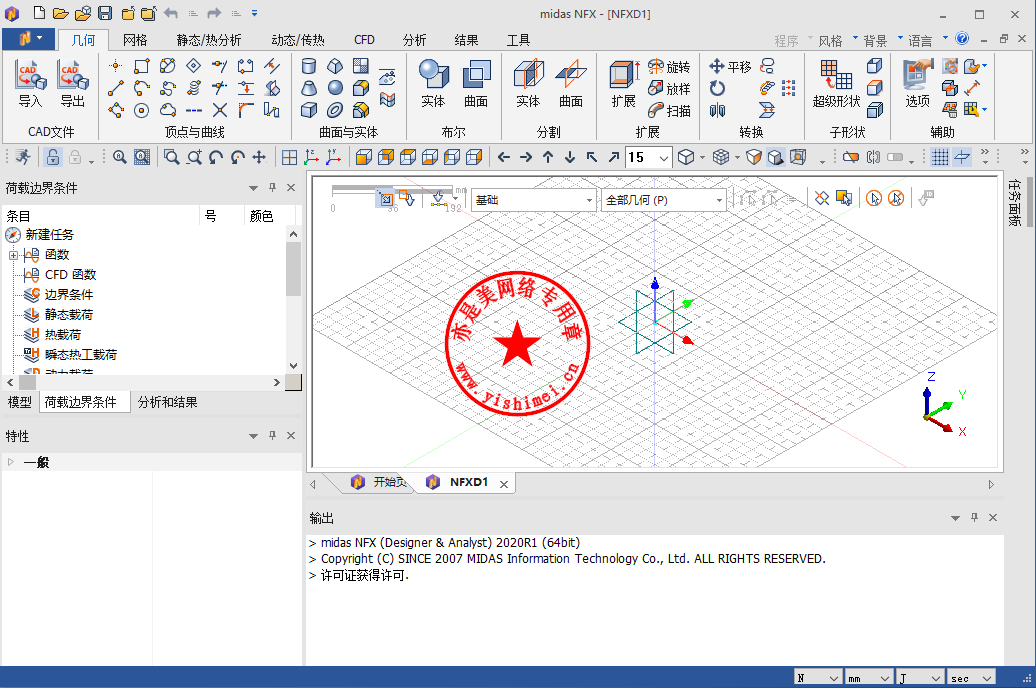Select the cone primitive icon

click(309, 88)
